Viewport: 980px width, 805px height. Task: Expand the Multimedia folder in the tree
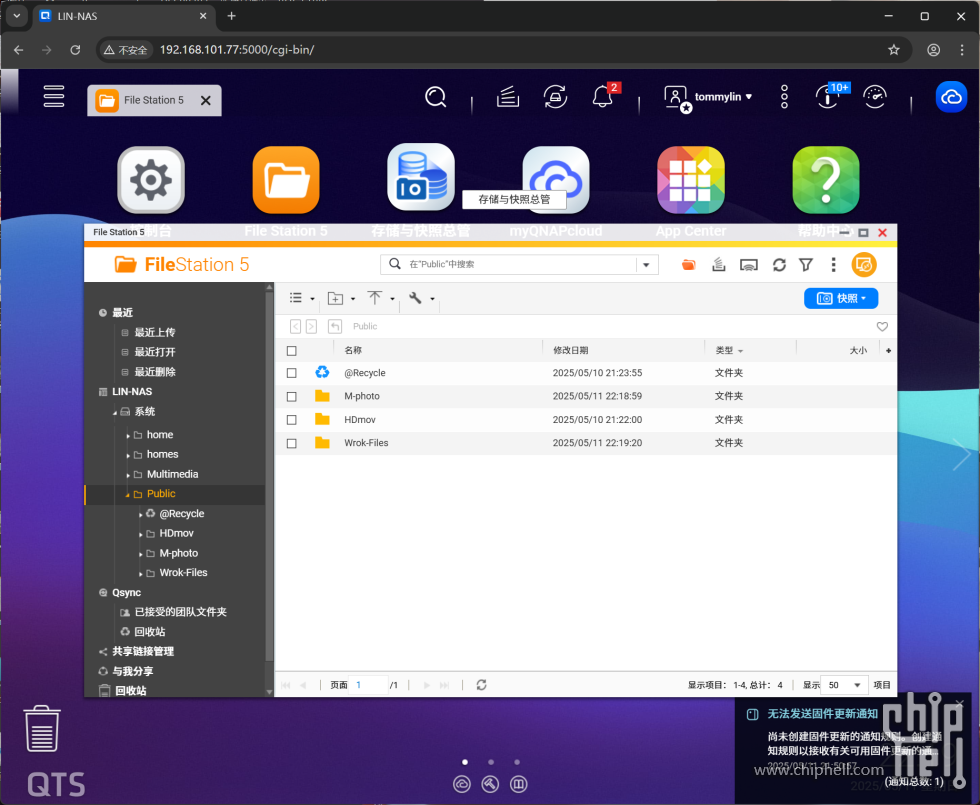coord(128,475)
